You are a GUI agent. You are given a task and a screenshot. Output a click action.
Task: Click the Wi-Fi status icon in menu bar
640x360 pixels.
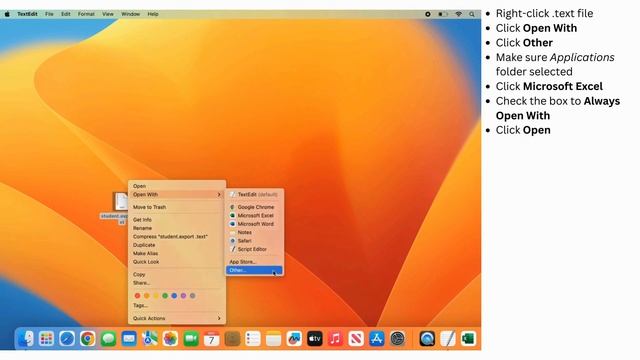(458, 14)
